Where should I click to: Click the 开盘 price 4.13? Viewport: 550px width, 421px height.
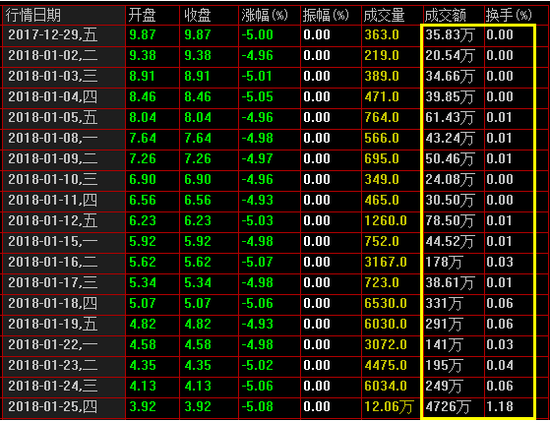[x=142, y=386]
